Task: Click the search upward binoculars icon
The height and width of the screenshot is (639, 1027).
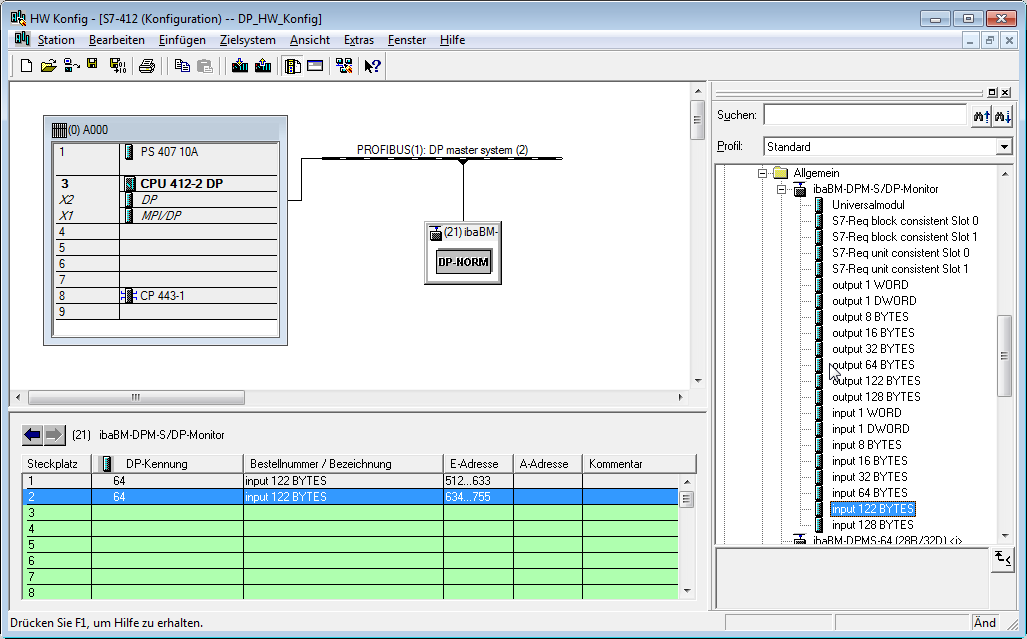Action: tap(981, 116)
